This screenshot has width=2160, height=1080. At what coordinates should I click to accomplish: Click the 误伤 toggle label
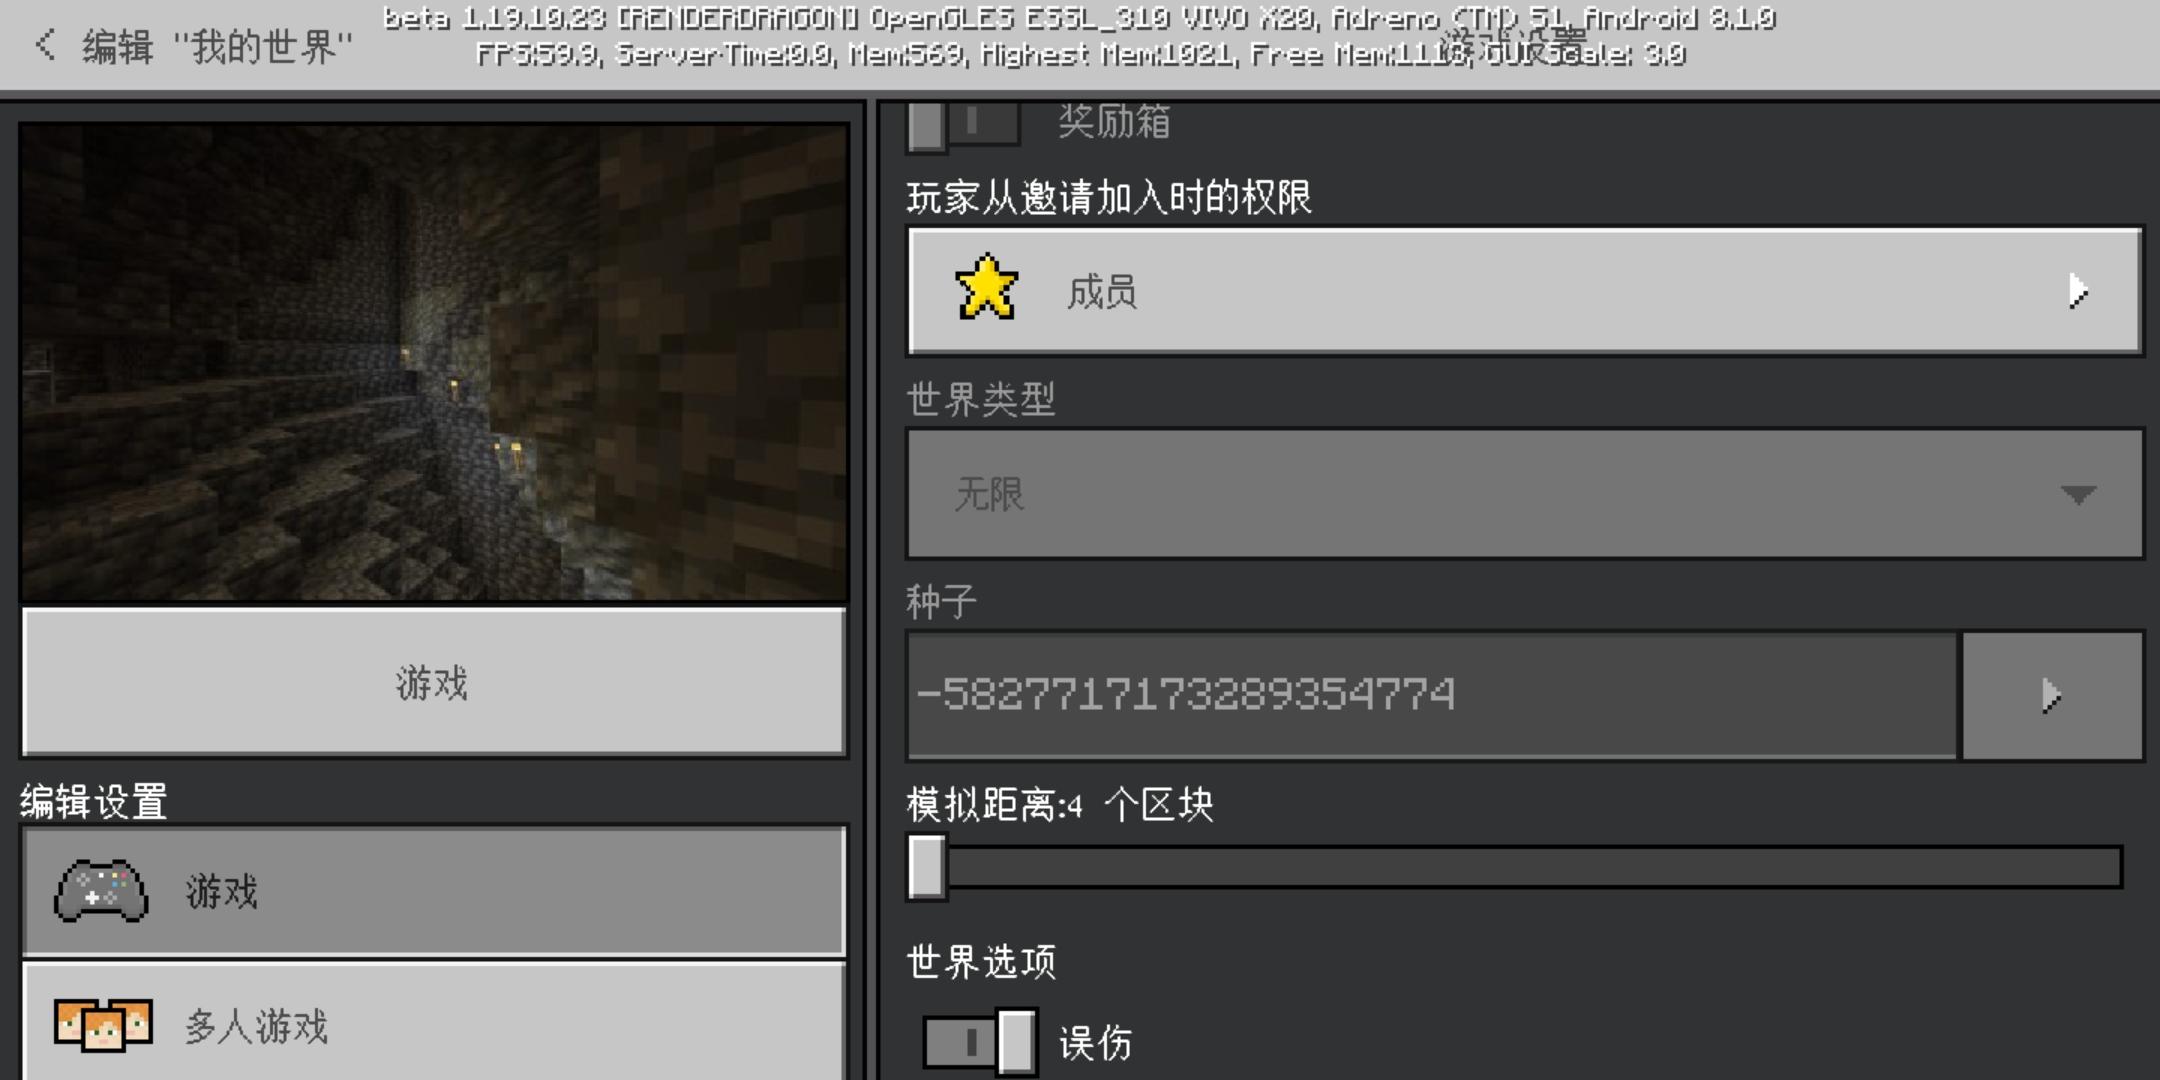coord(1096,1044)
